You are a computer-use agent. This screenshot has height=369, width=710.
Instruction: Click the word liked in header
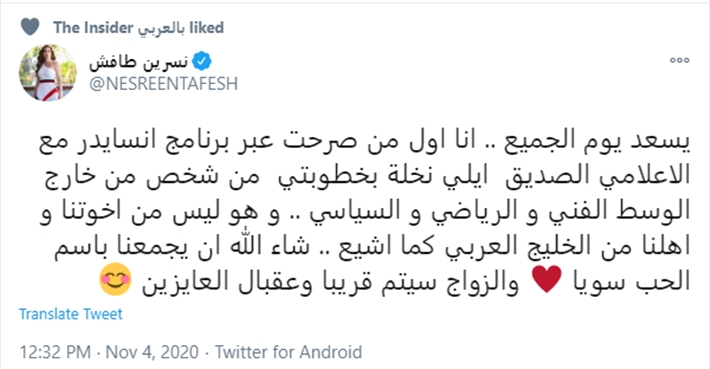(206, 28)
